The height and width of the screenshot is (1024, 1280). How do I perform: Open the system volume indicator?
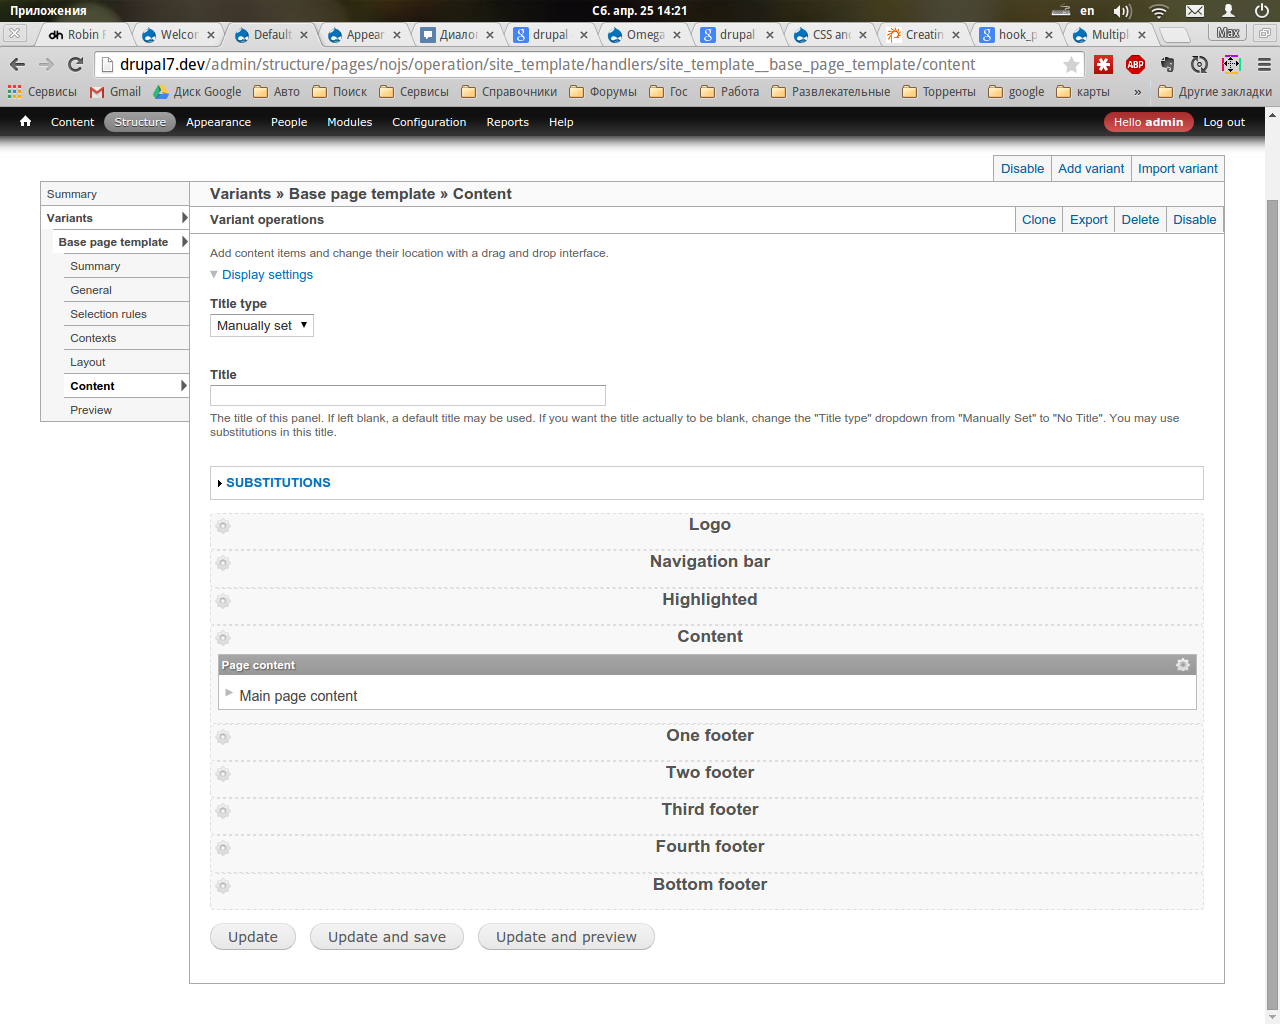pyautogui.click(x=1122, y=11)
